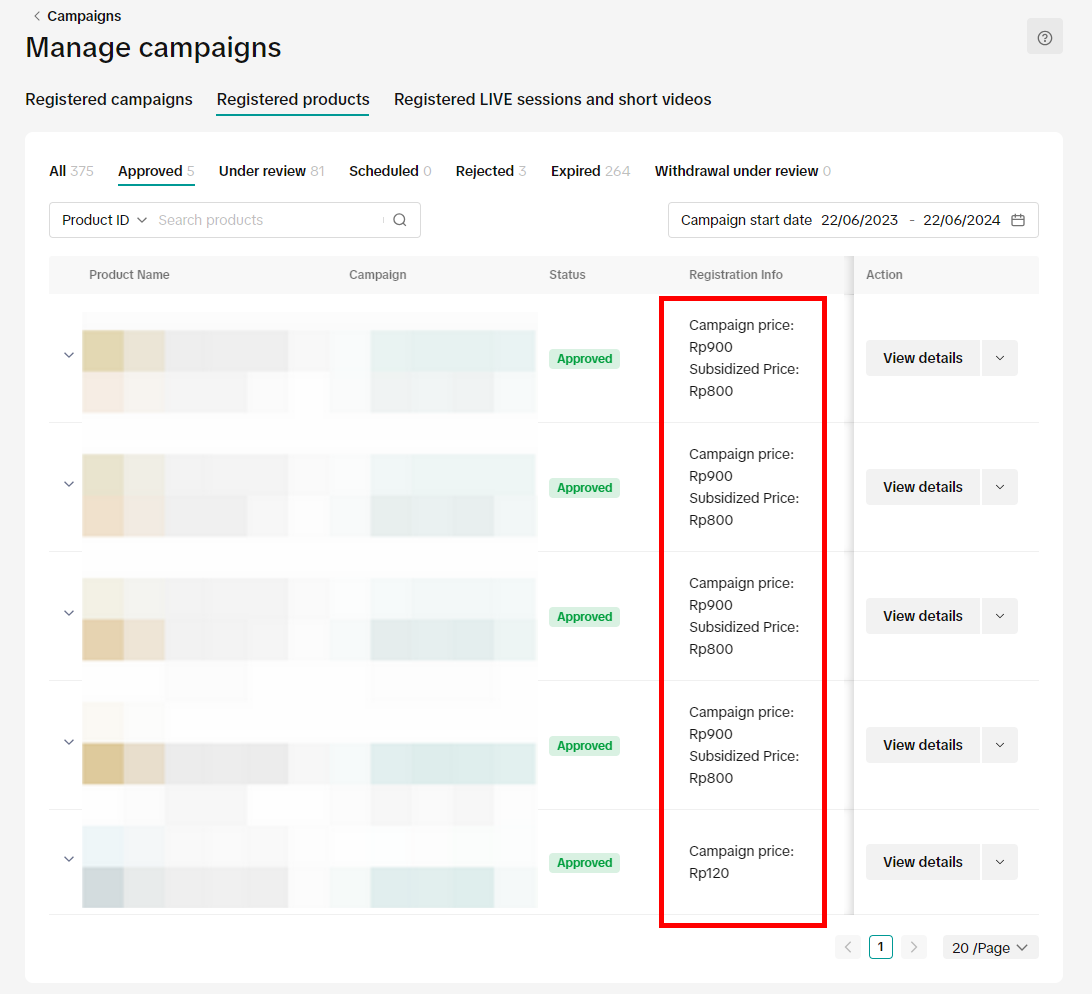
Task: Select the Rejected status filter
Action: coord(490,171)
